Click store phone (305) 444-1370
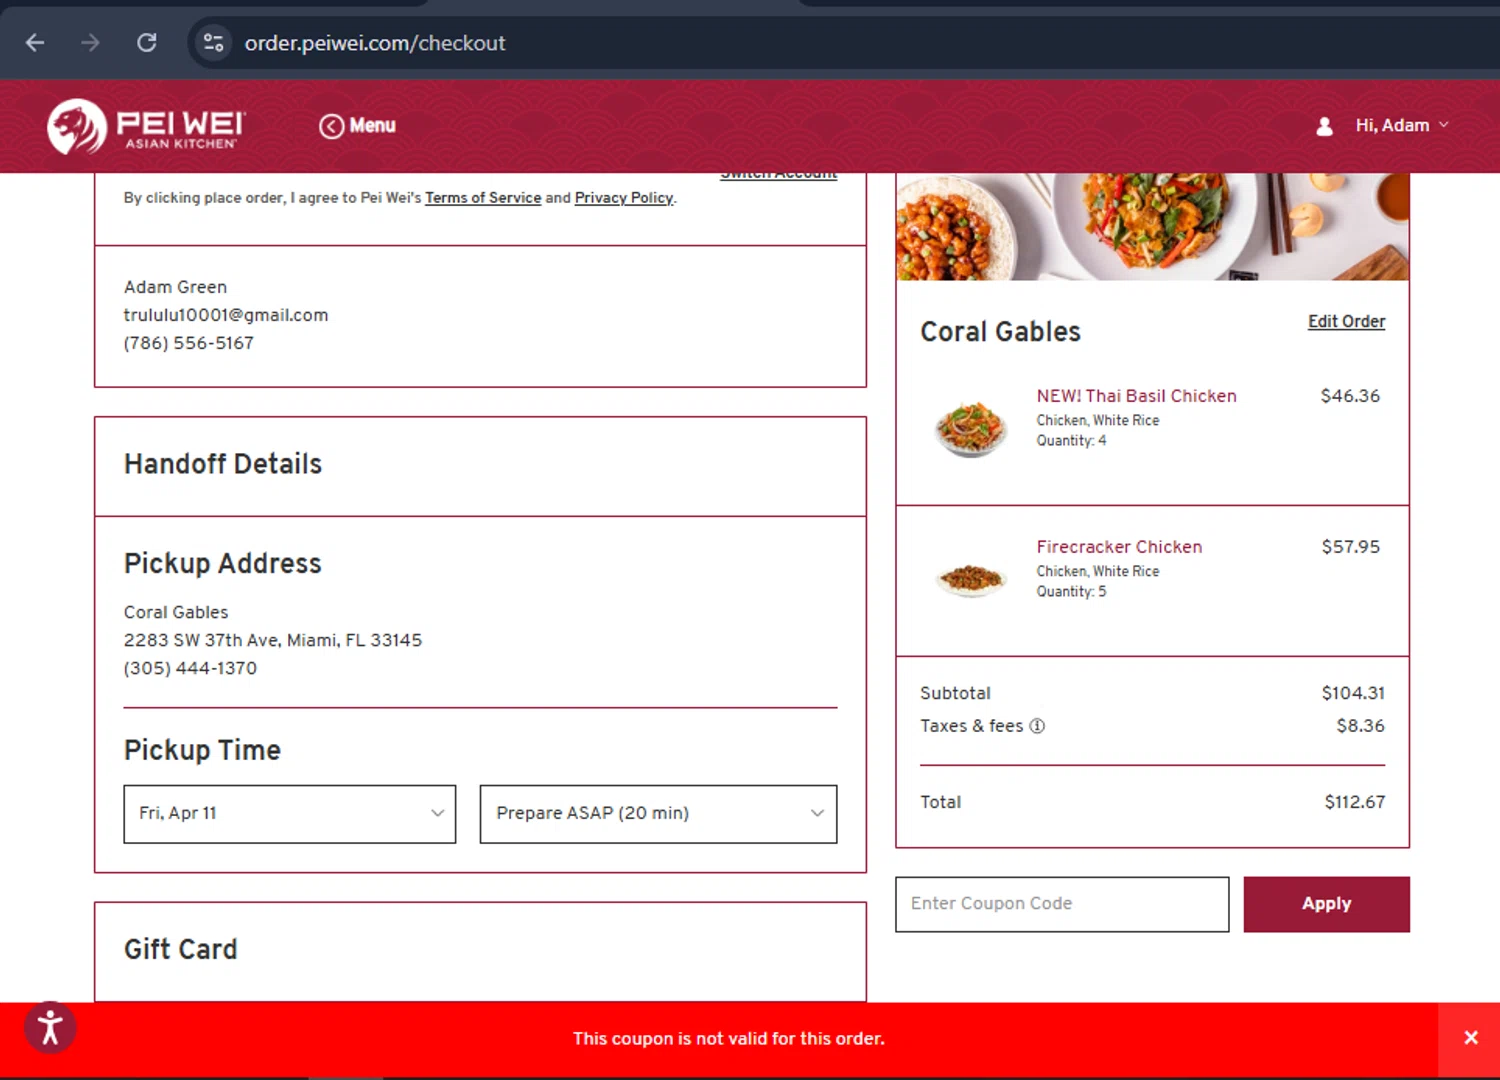This screenshot has height=1080, width=1500. click(190, 668)
